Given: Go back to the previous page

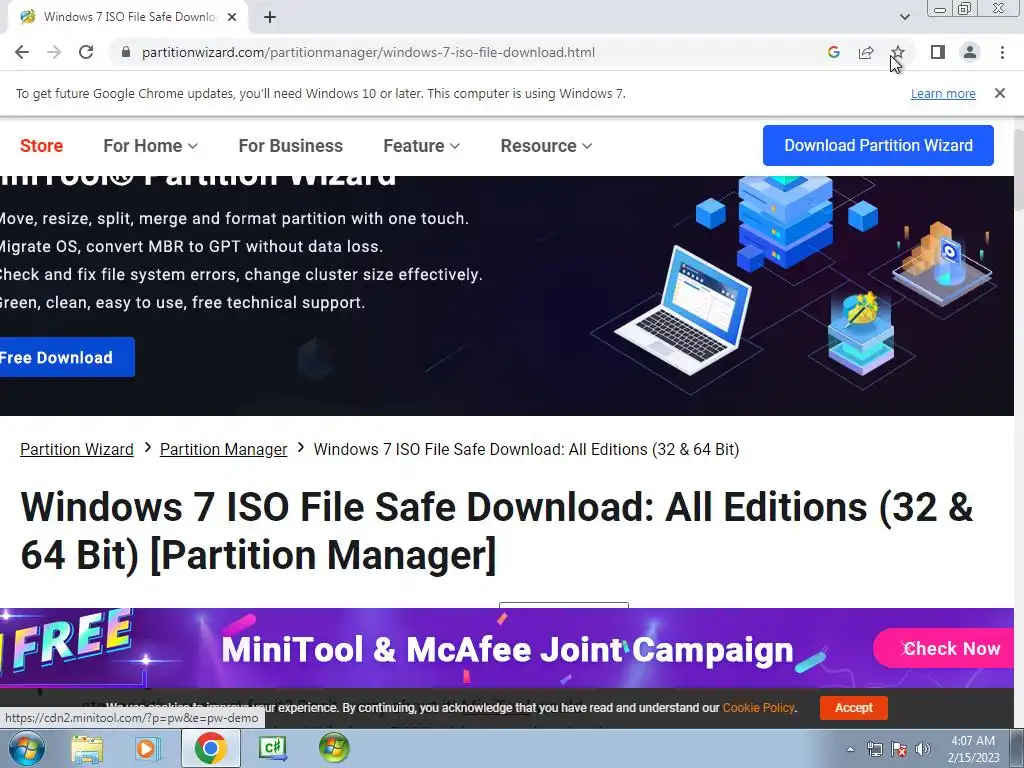Looking at the screenshot, I should coord(22,52).
